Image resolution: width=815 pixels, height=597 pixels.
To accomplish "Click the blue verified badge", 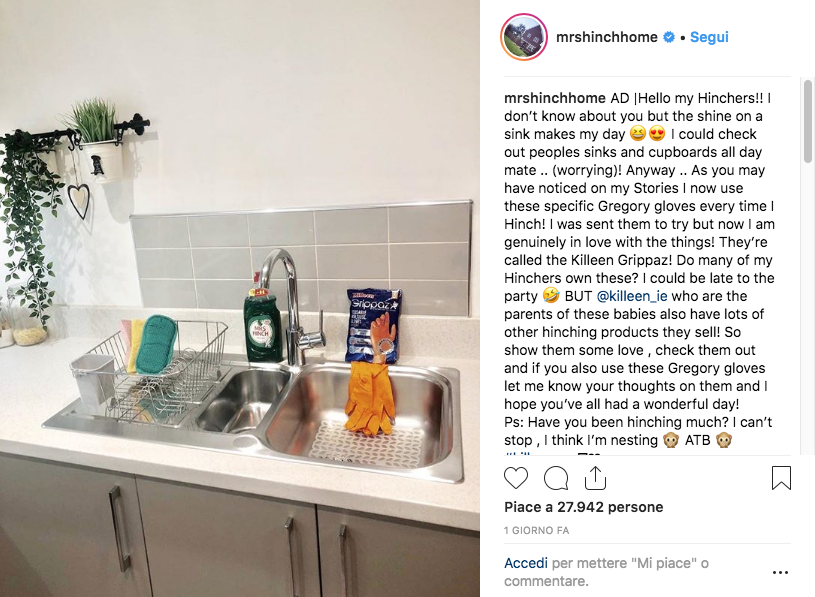I will click(669, 37).
